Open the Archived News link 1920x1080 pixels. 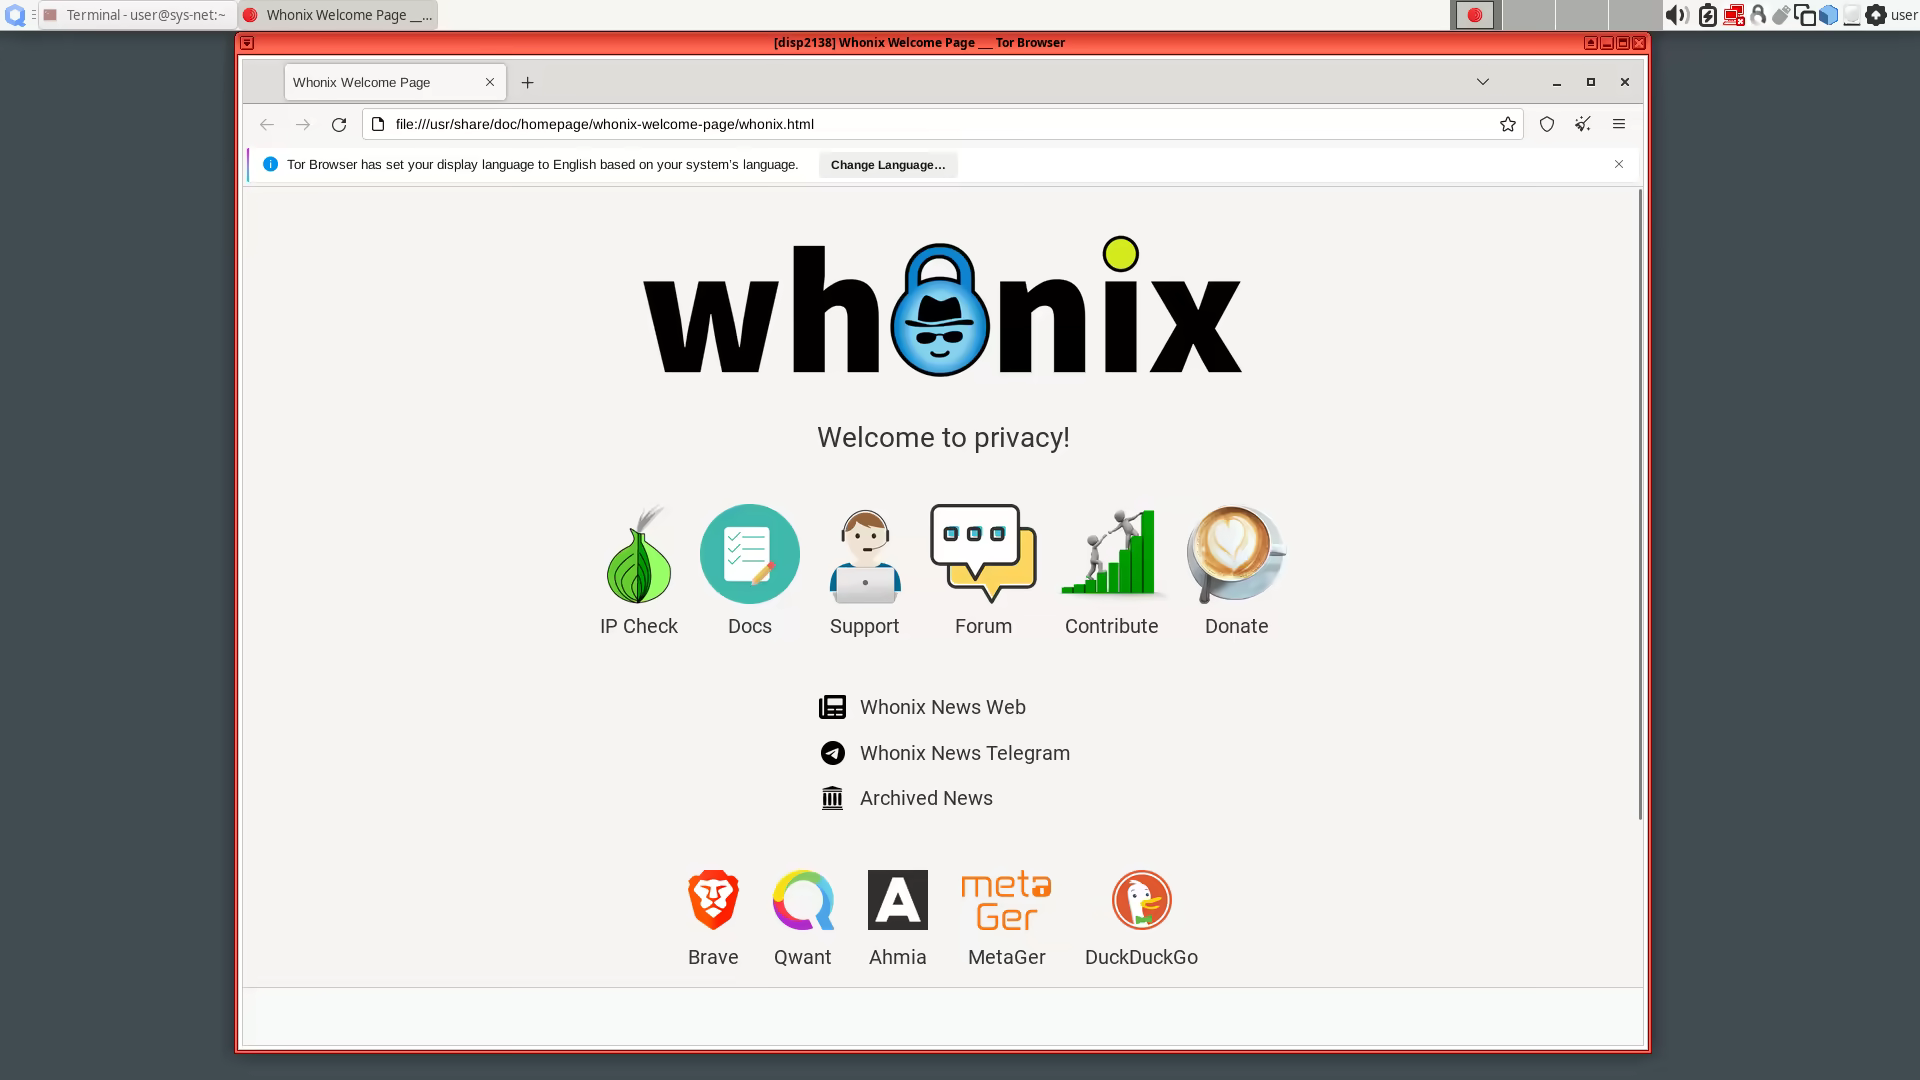(926, 798)
